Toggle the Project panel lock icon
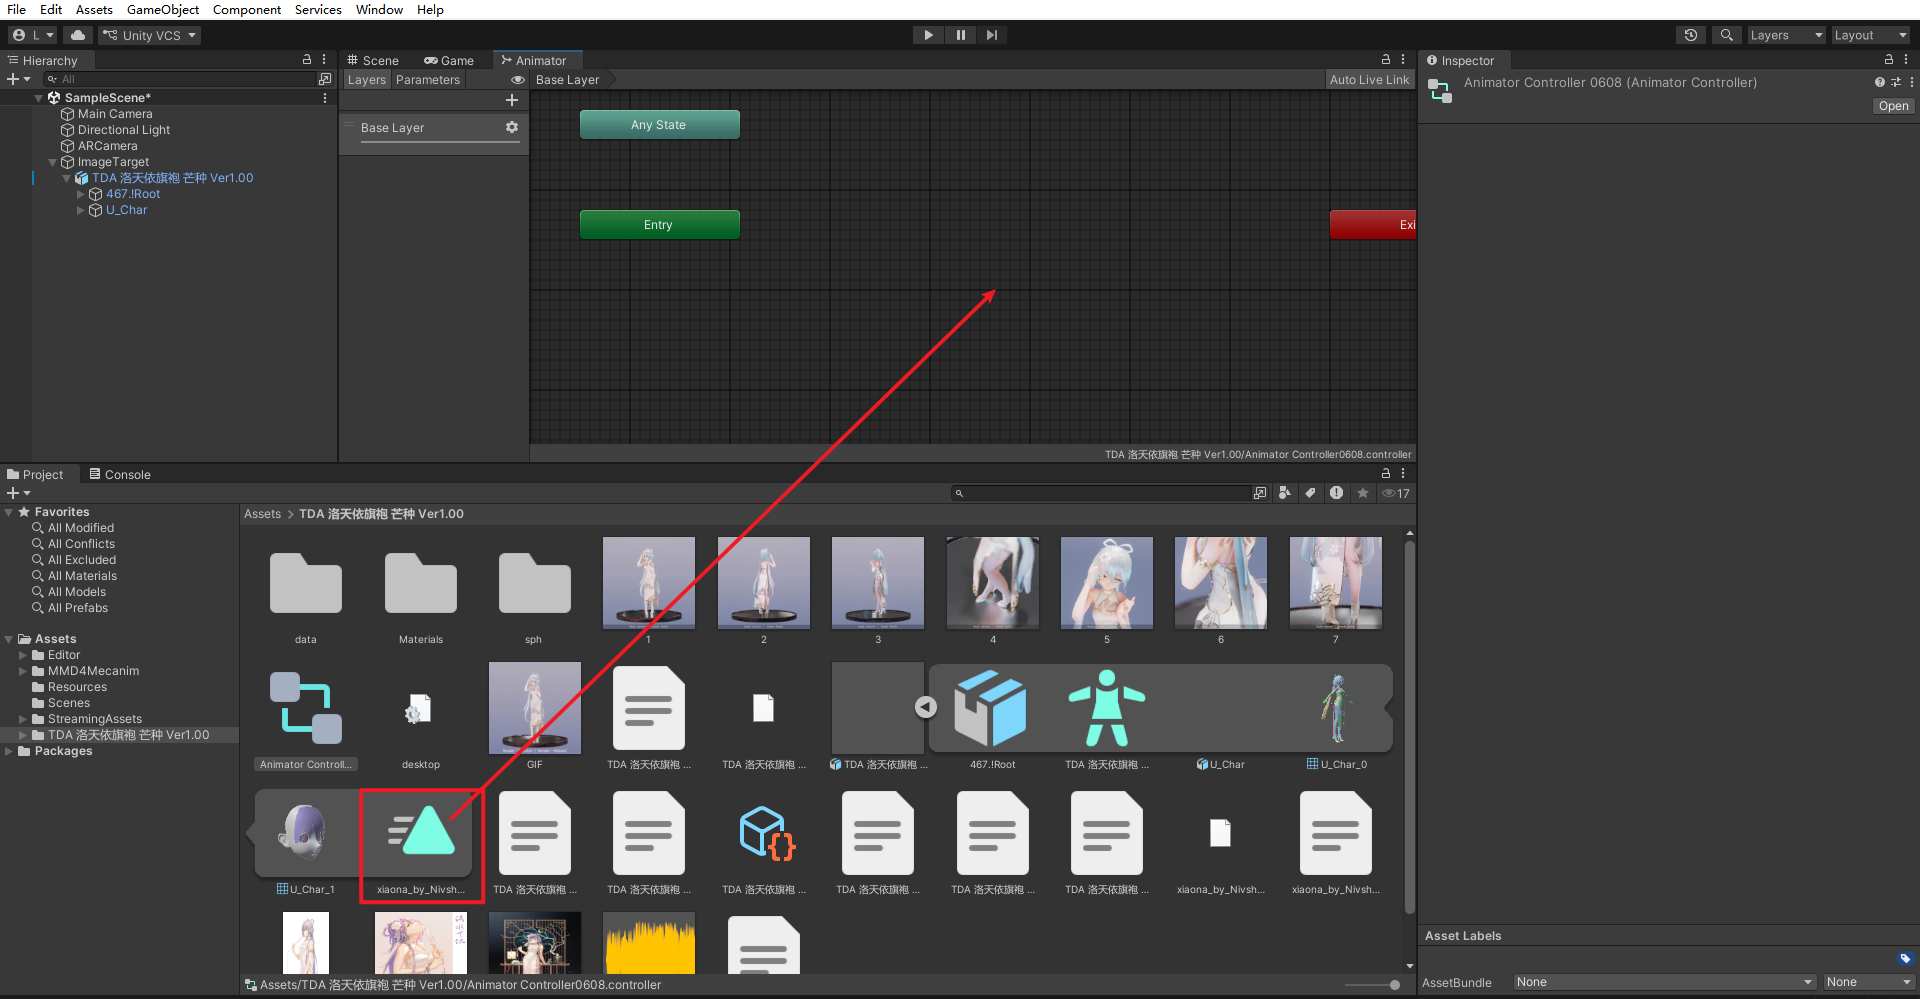 pos(1386,473)
